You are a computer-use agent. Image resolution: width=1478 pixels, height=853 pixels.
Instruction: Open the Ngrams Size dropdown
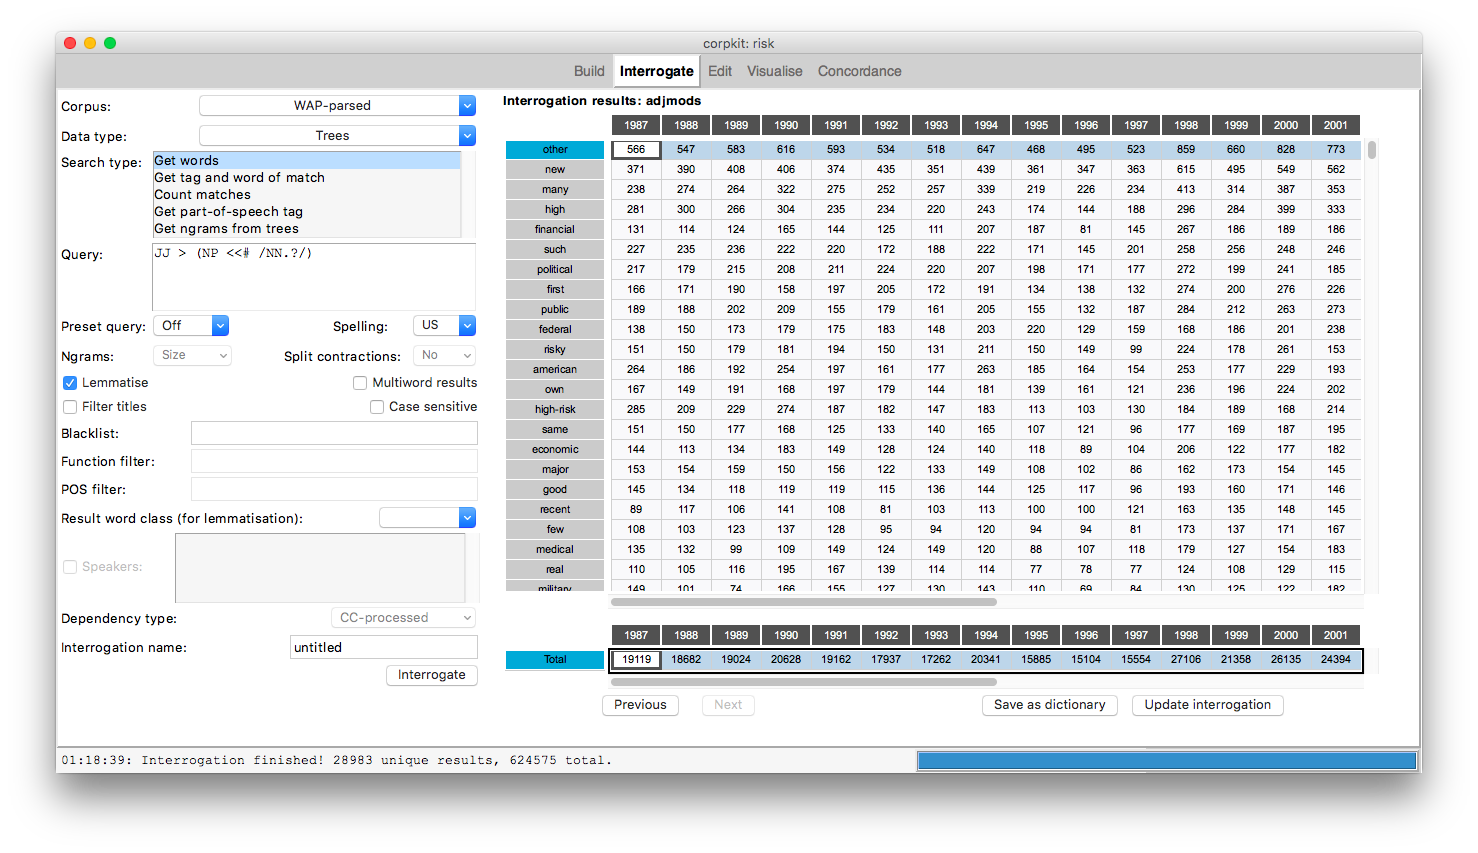pyautogui.click(x=192, y=355)
